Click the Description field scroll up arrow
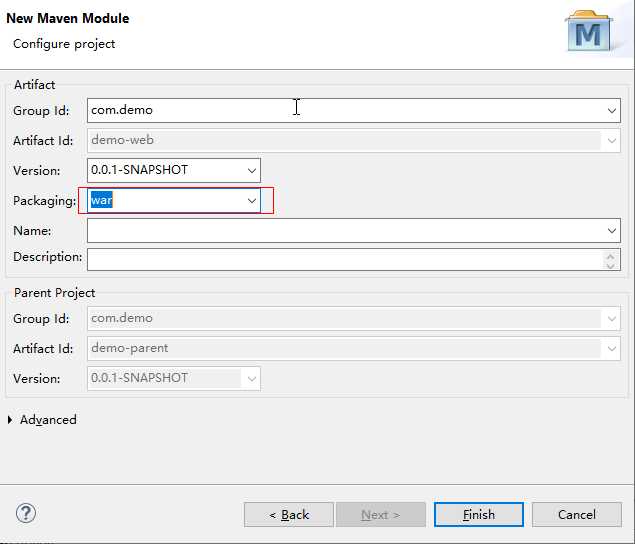The height and width of the screenshot is (544, 635). [612, 255]
